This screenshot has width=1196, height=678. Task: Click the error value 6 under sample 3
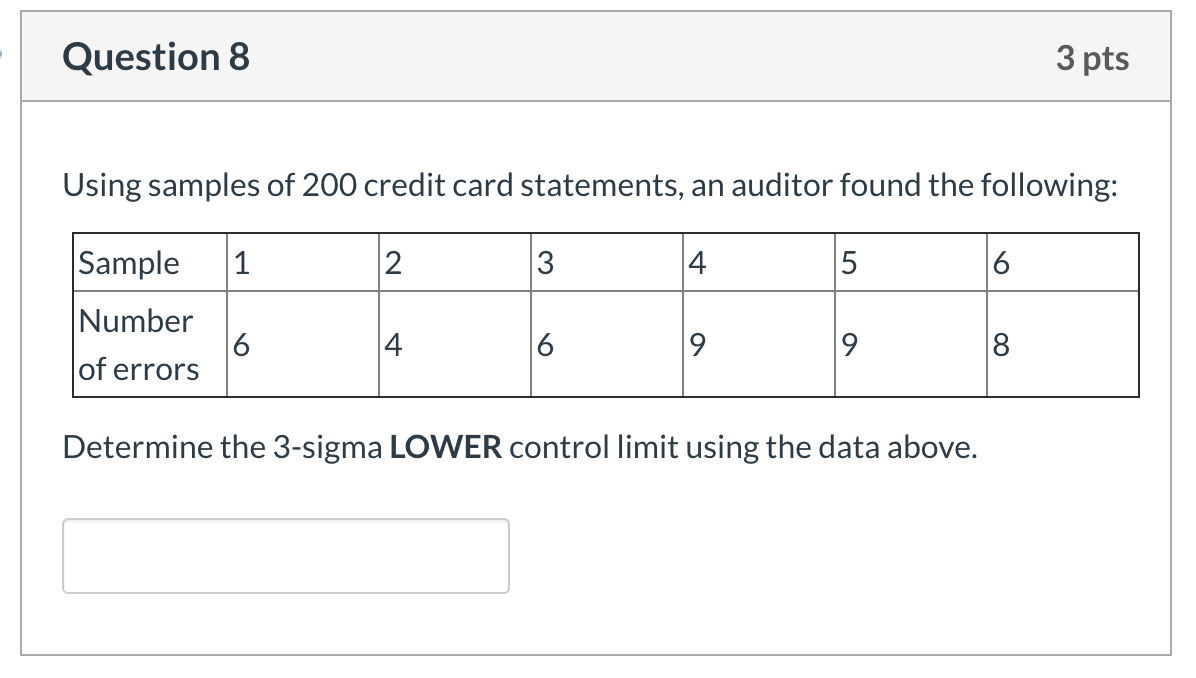pos(546,343)
